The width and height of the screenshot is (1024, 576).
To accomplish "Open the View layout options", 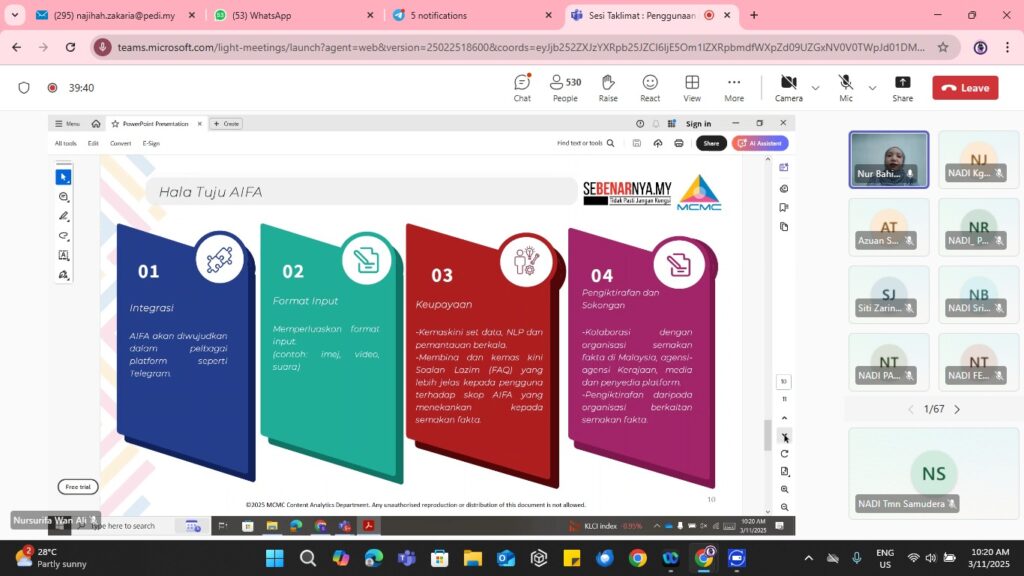I will (x=692, y=87).
